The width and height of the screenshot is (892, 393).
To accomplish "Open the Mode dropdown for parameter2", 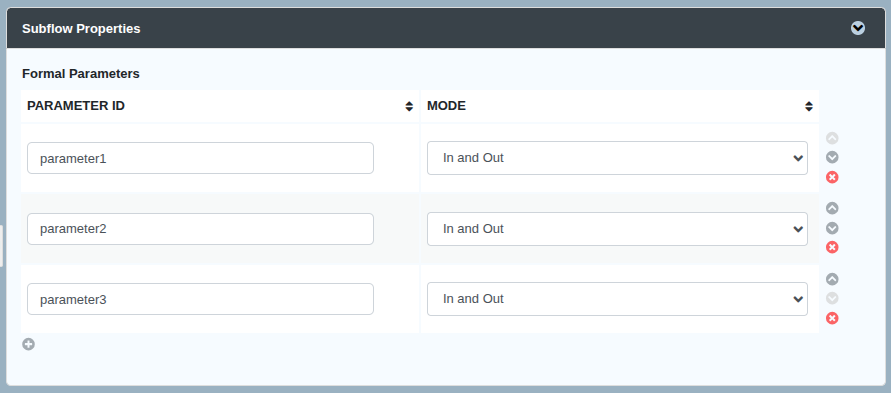I will (617, 229).
